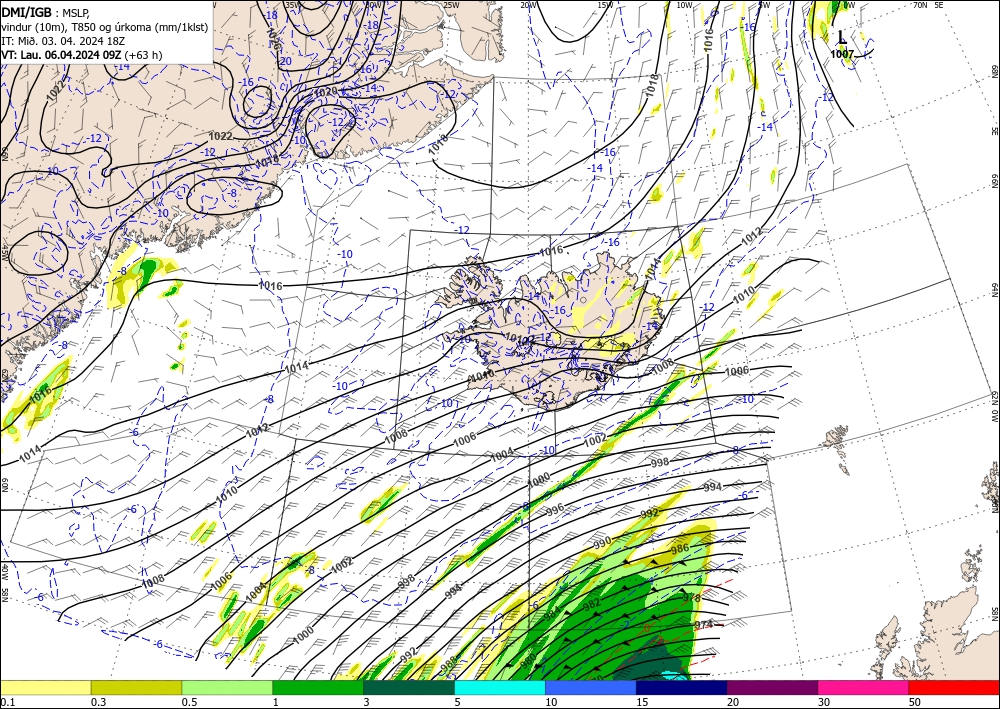
Task: Pick the cyan 5 mm legend swatch
Action: 500,687
